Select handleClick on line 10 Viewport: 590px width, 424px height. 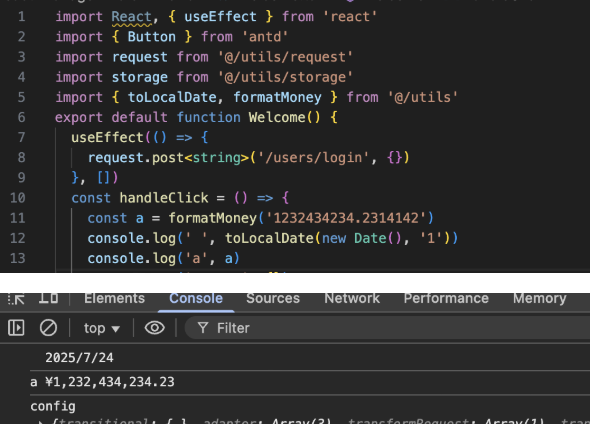pyautogui.click(x=164, y=198)
